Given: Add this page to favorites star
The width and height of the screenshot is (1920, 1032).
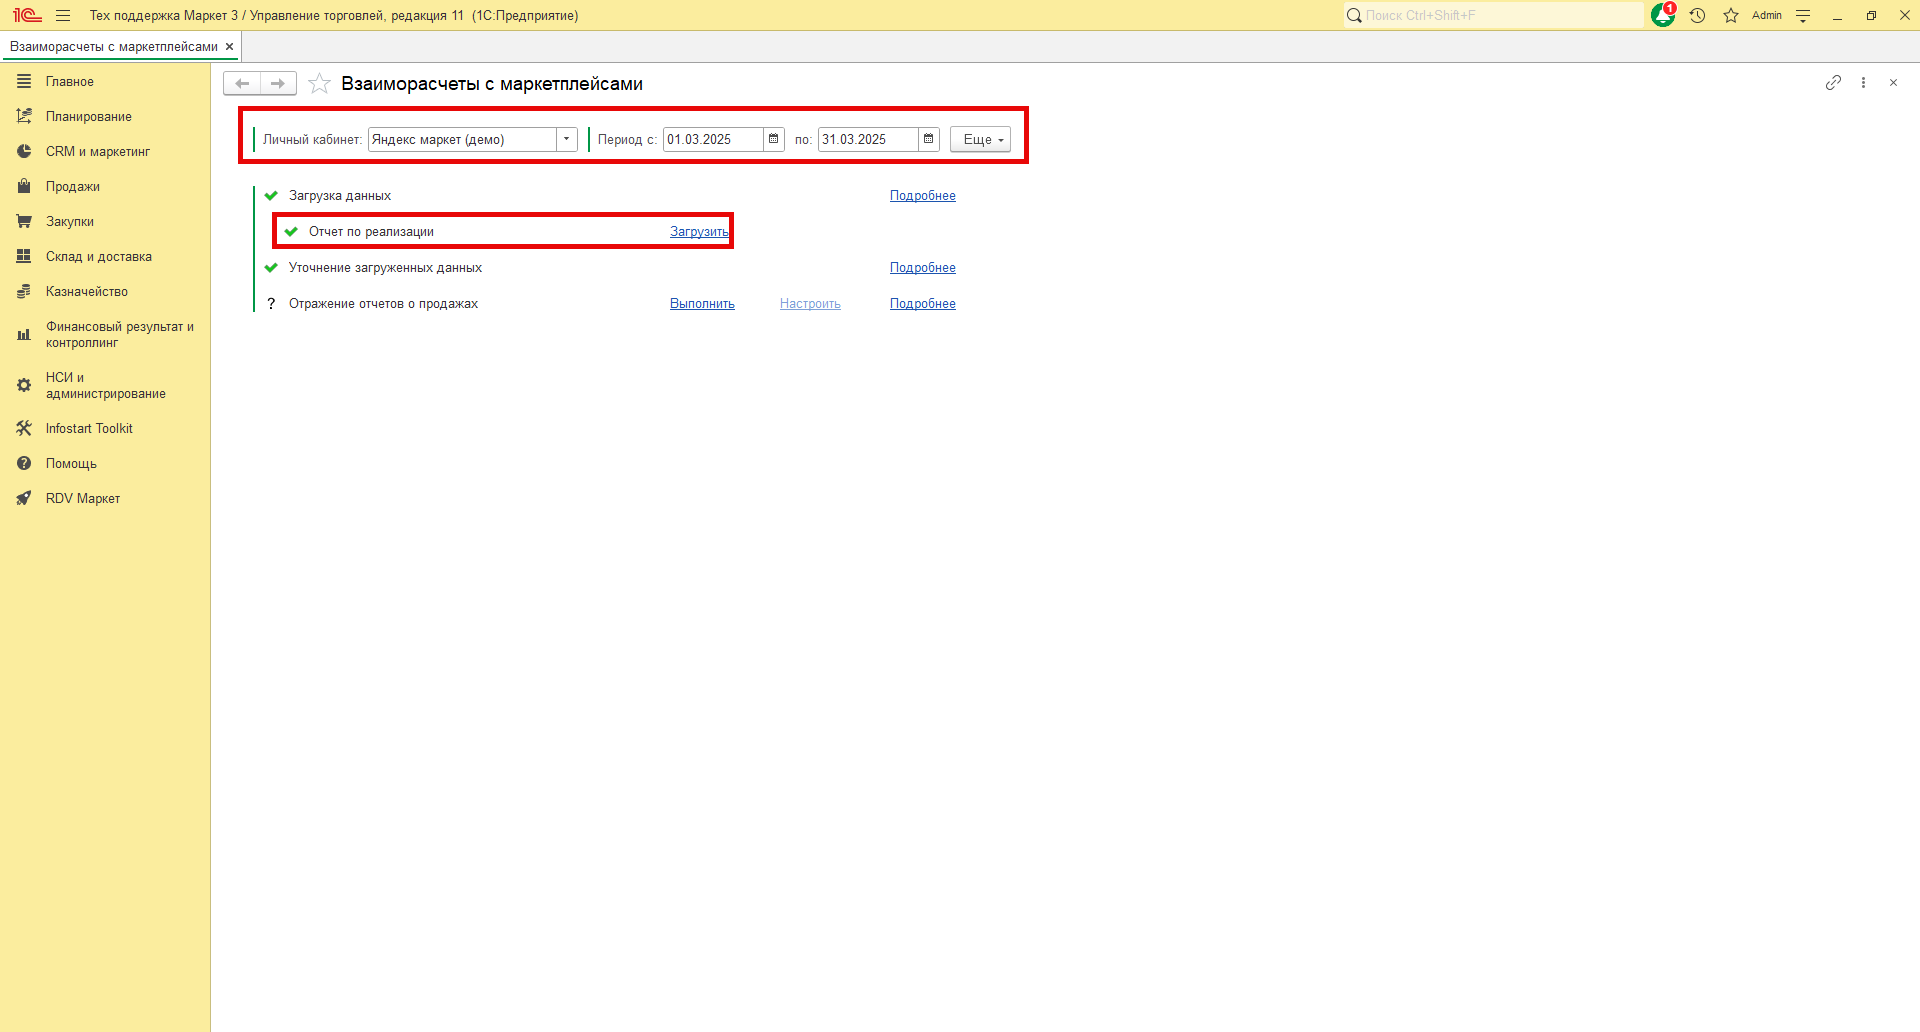Looking at the screenshot, I should point(319,83).
